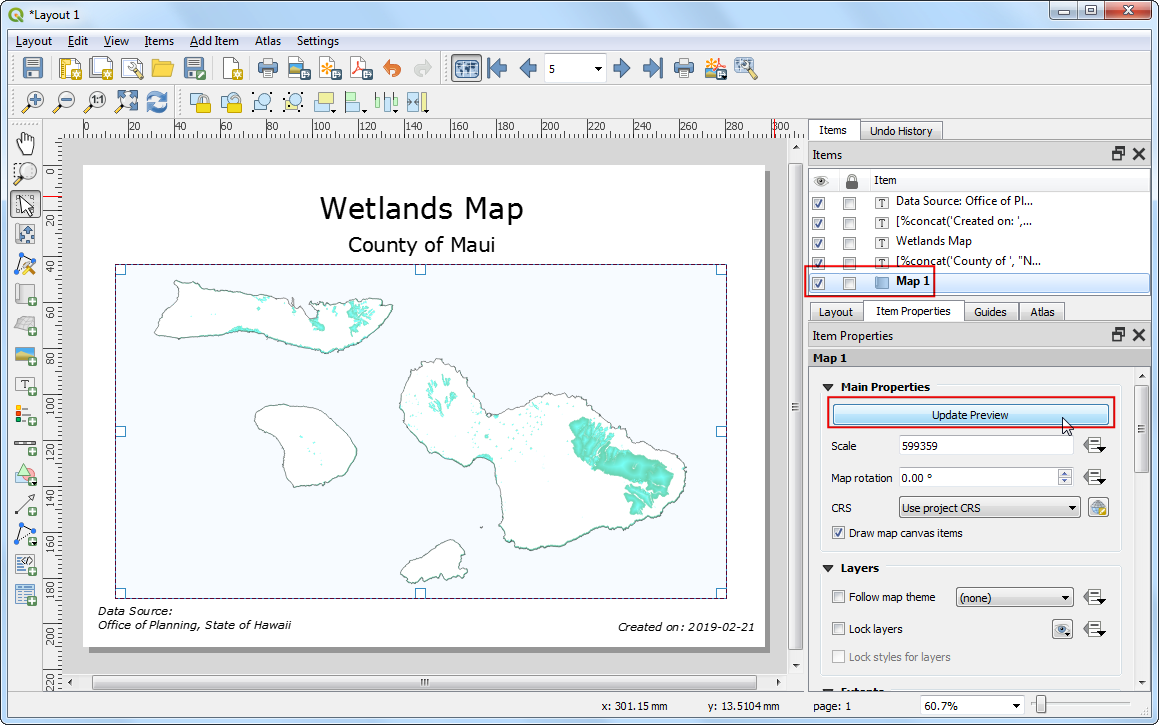Screen dimensions: 1159x725
Task: Click the Print layout icon
Action: click(x=267, y=69)
